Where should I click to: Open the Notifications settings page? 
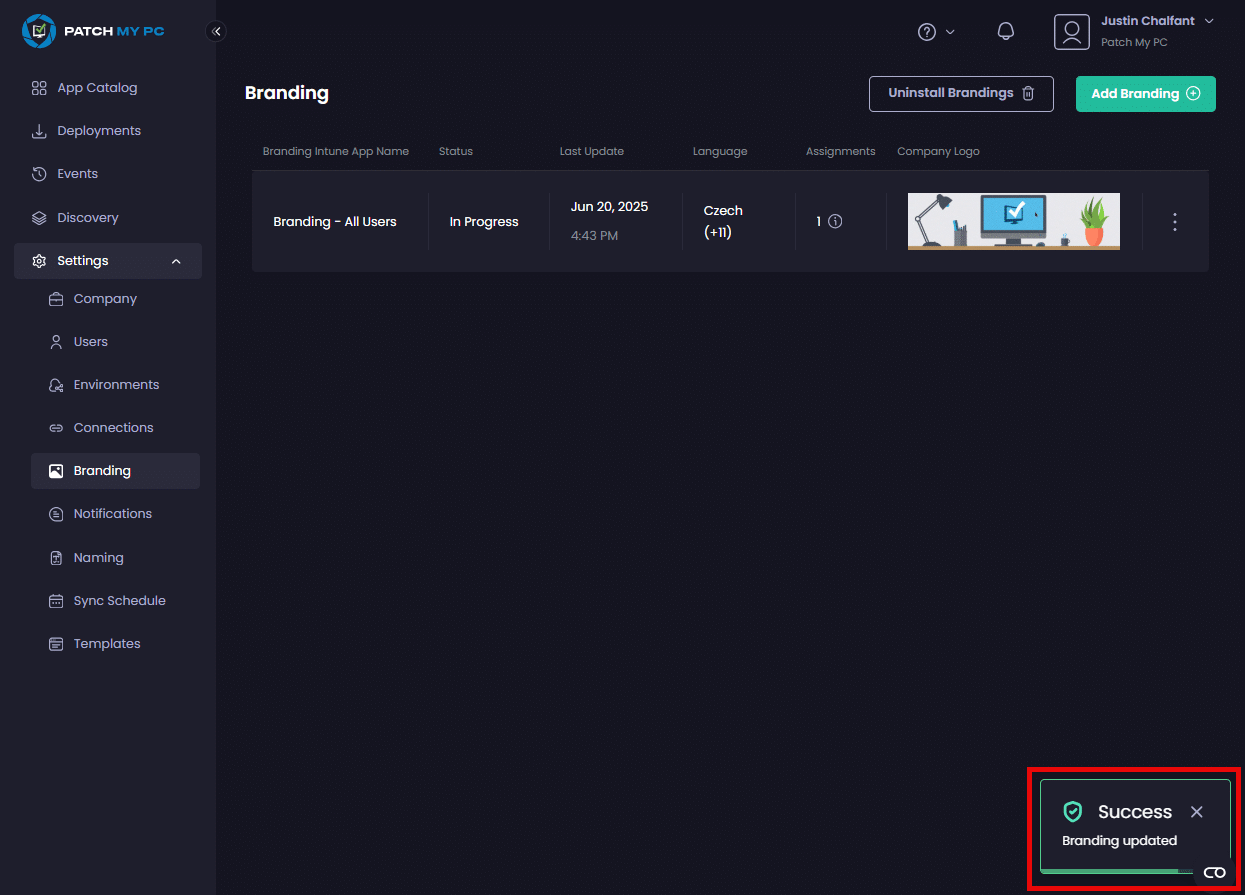coord(112,514)
